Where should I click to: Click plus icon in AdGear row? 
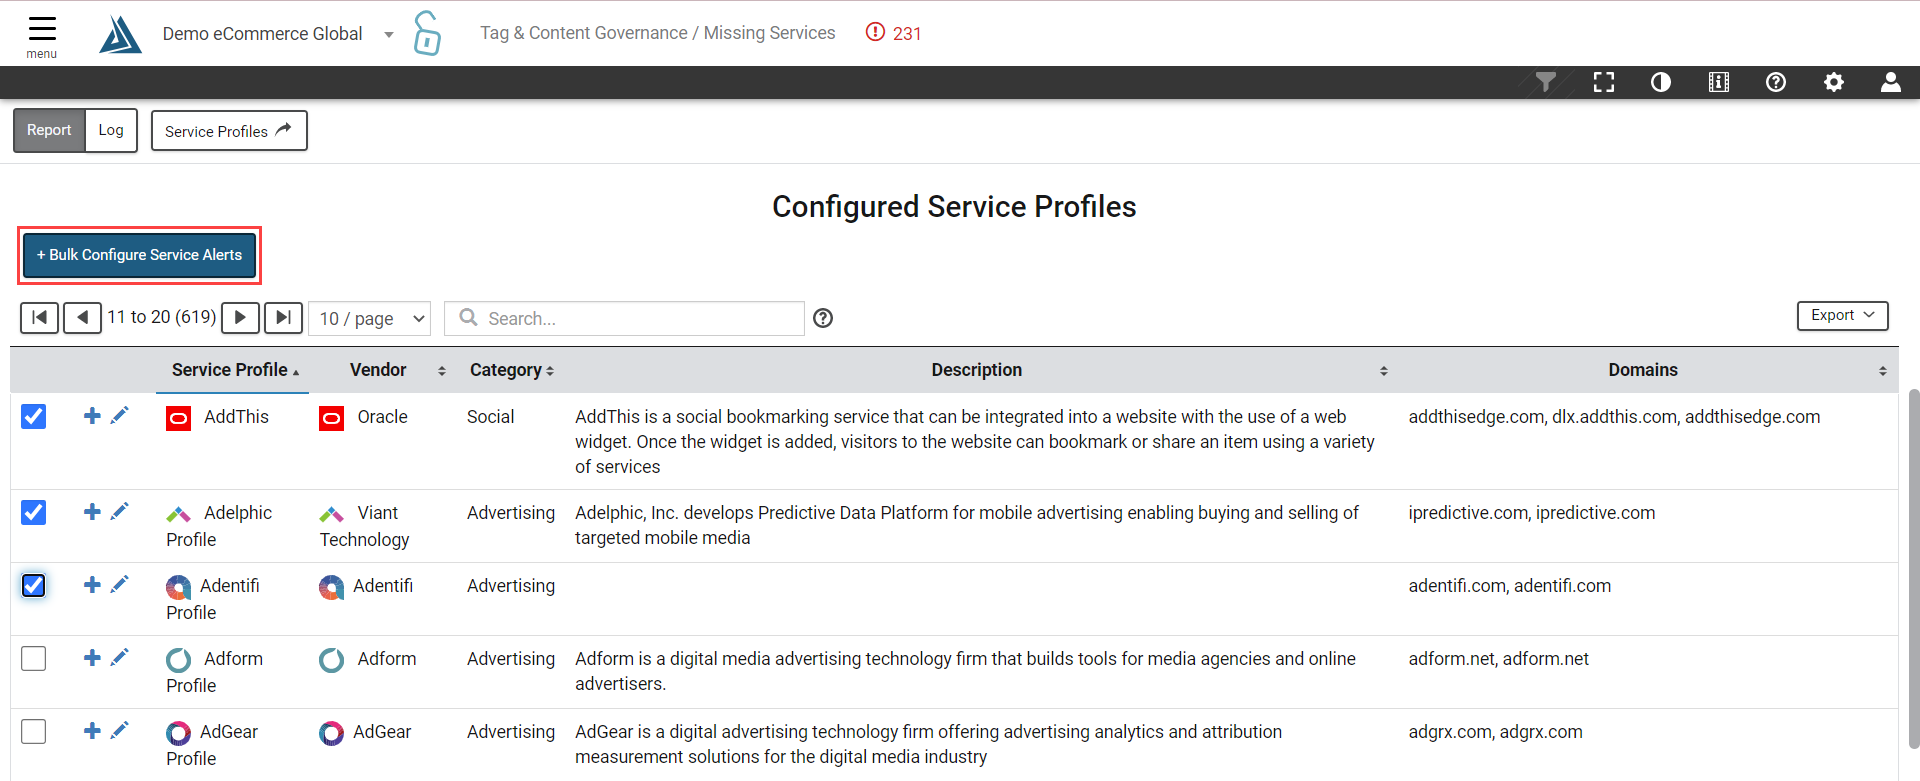[92, 731]
